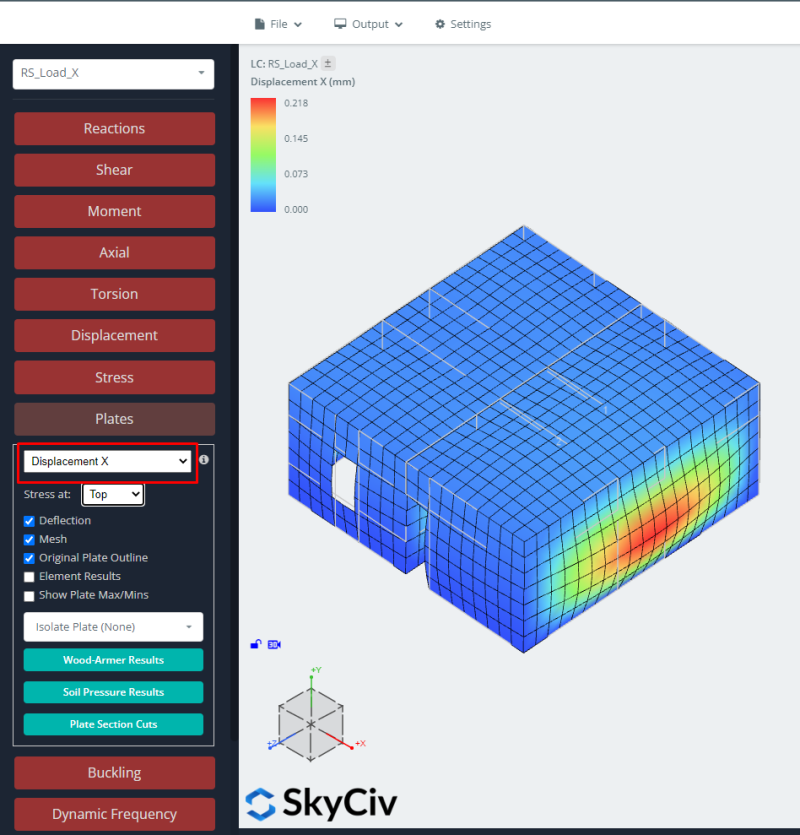Change the Stress at Top dropdown
The height and width of the screenshot is (835, 800).
pyautogui.click(x=112, y=494)
